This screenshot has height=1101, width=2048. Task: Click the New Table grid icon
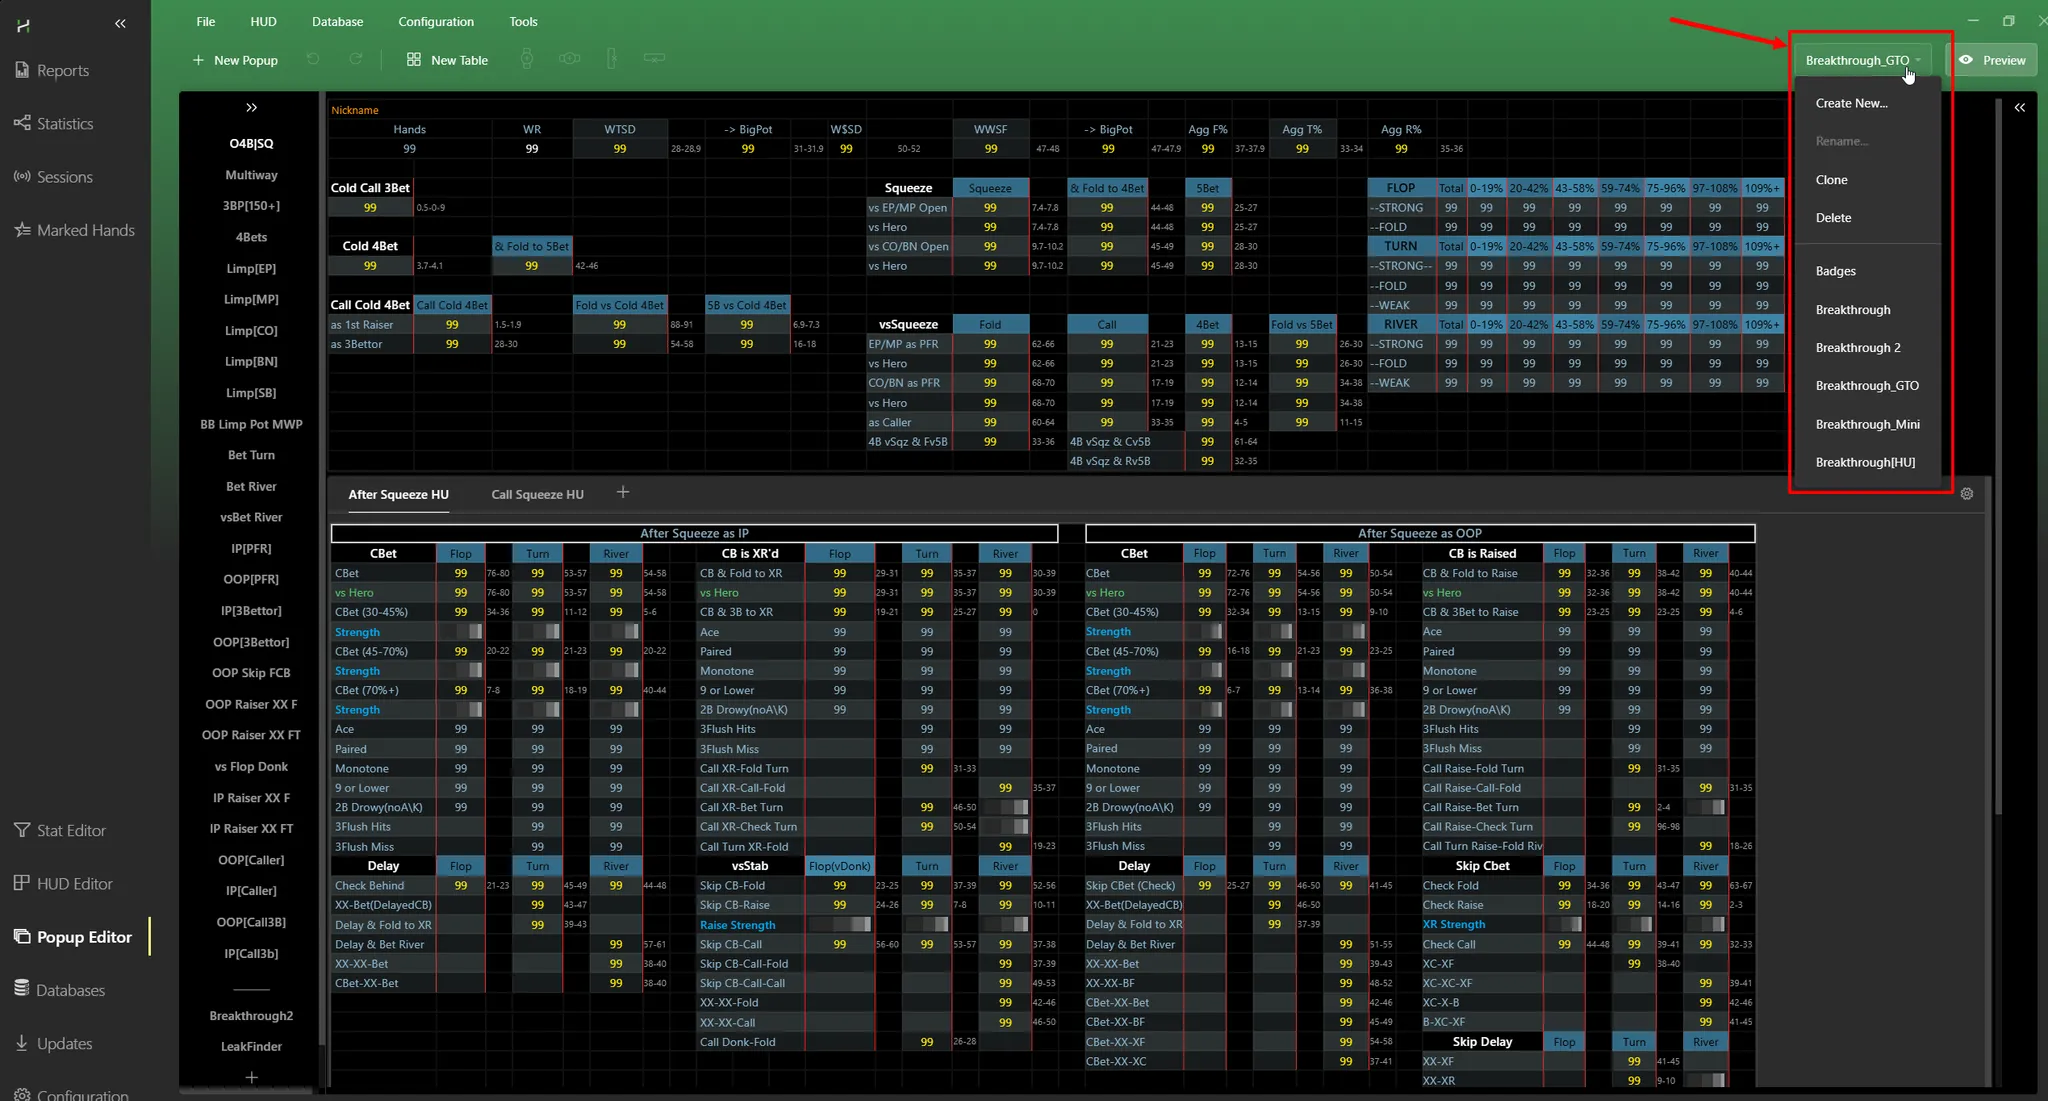(x=414, y=60)
